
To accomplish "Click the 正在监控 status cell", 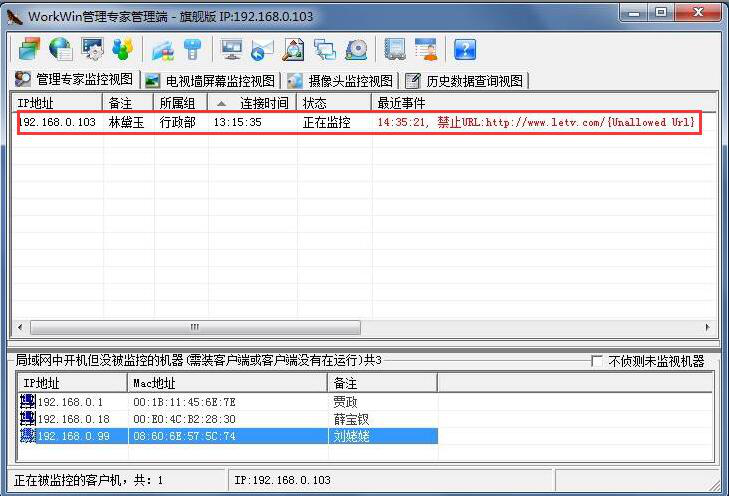I will [x=326, y=122].
